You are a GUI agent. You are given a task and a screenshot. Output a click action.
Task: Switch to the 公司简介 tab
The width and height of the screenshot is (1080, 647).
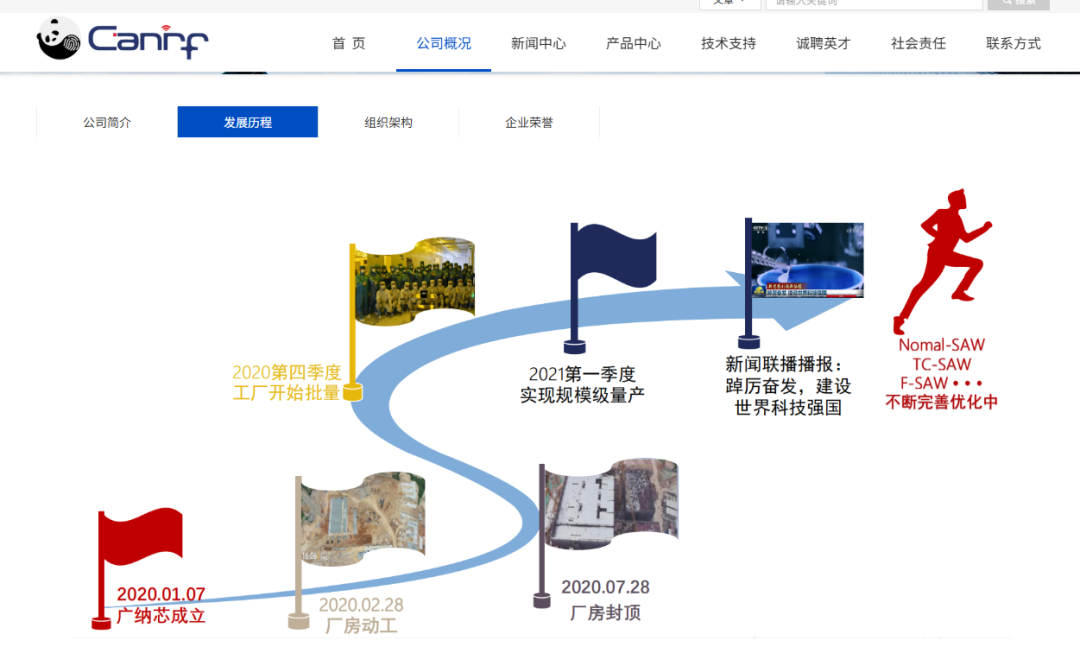(x=107, y=122)
